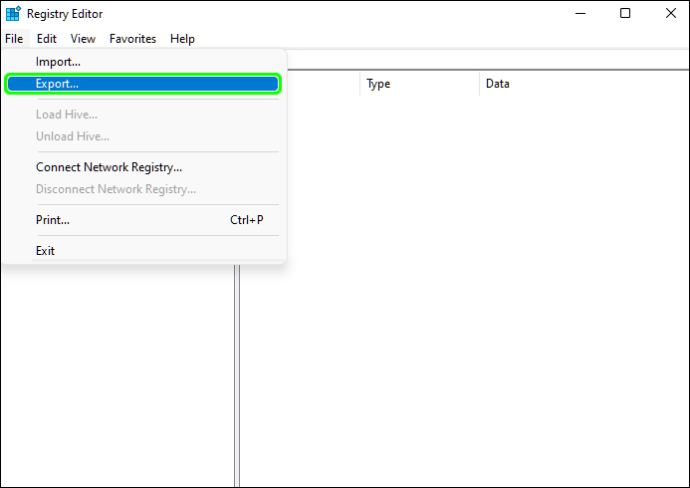Click the Registry Editor app icon
Viewport: 690px width, 488px height.
pos(13,14)
